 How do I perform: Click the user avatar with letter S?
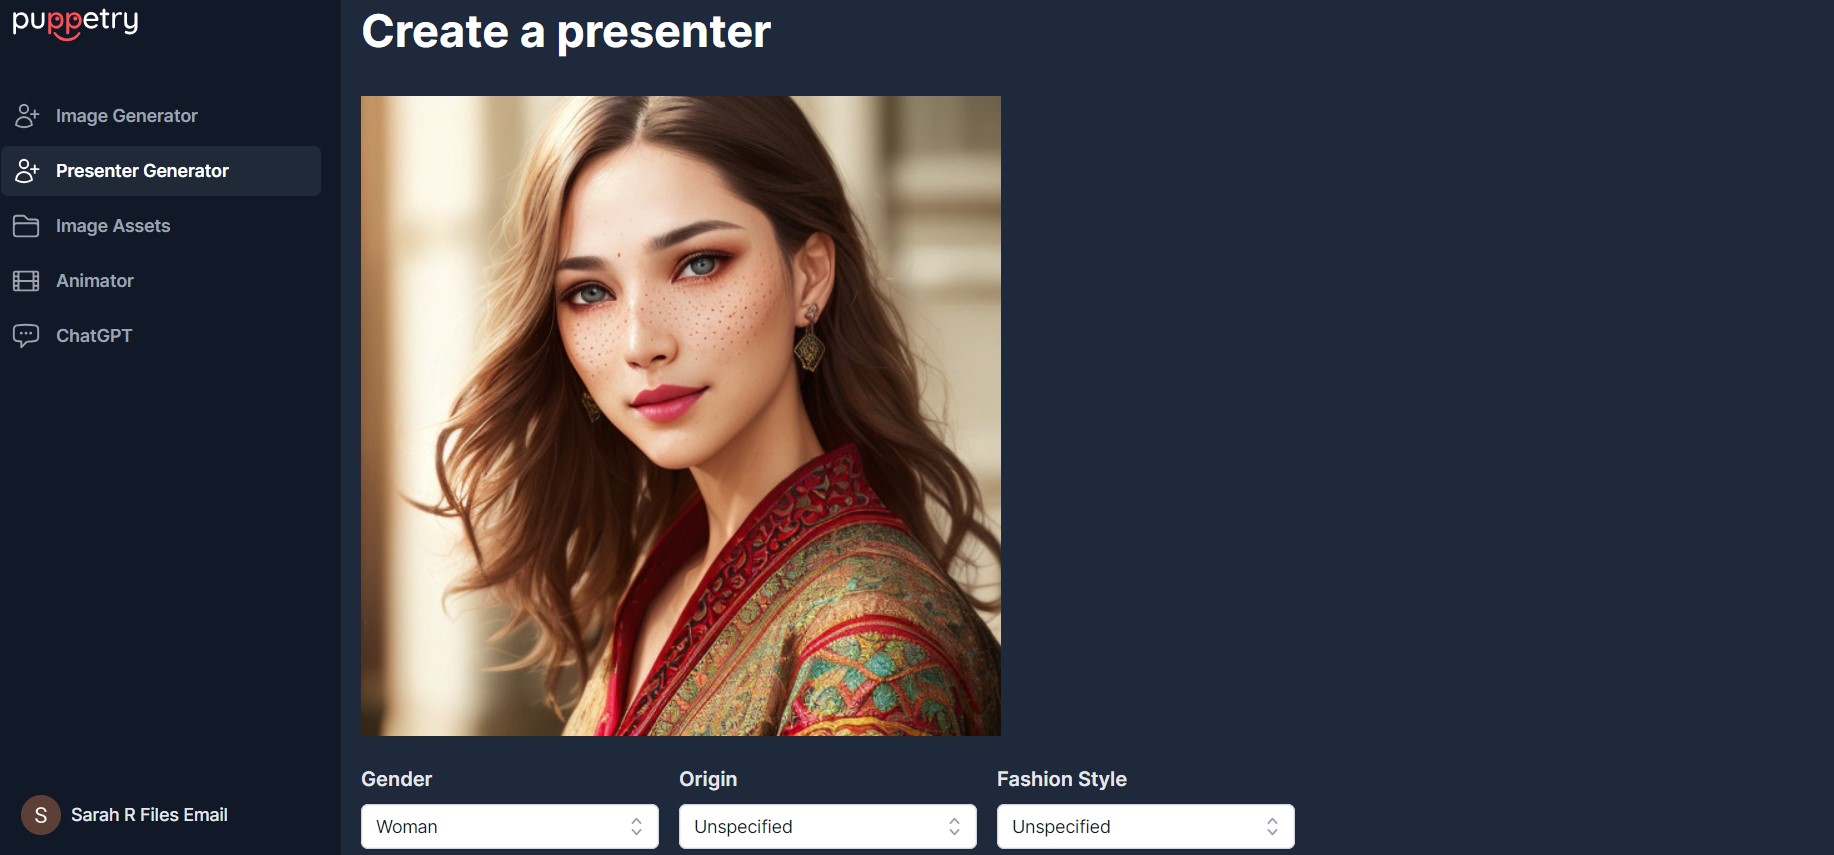[x=41, y=815]
